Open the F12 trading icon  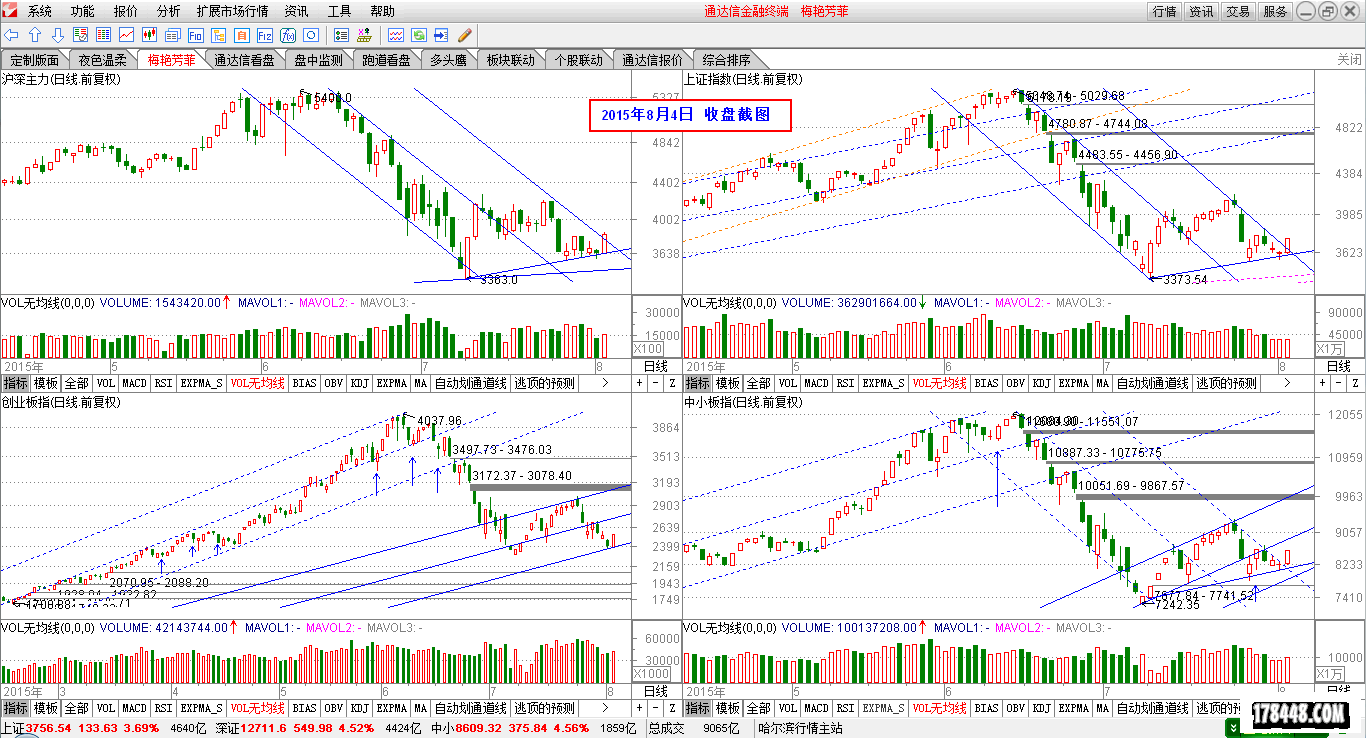[x=265, y=35]
